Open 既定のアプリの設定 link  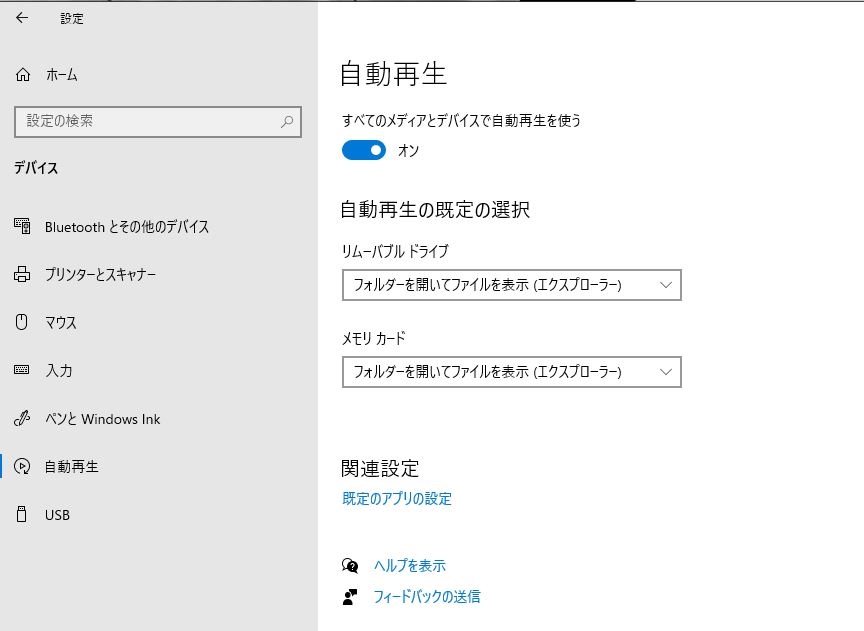[x=397, y=499]
